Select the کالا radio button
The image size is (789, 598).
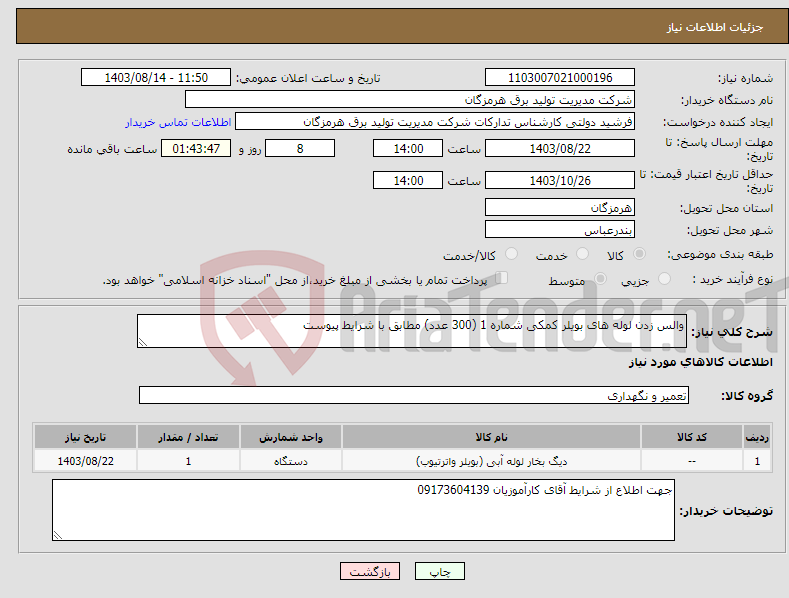(x=639, y=254)
